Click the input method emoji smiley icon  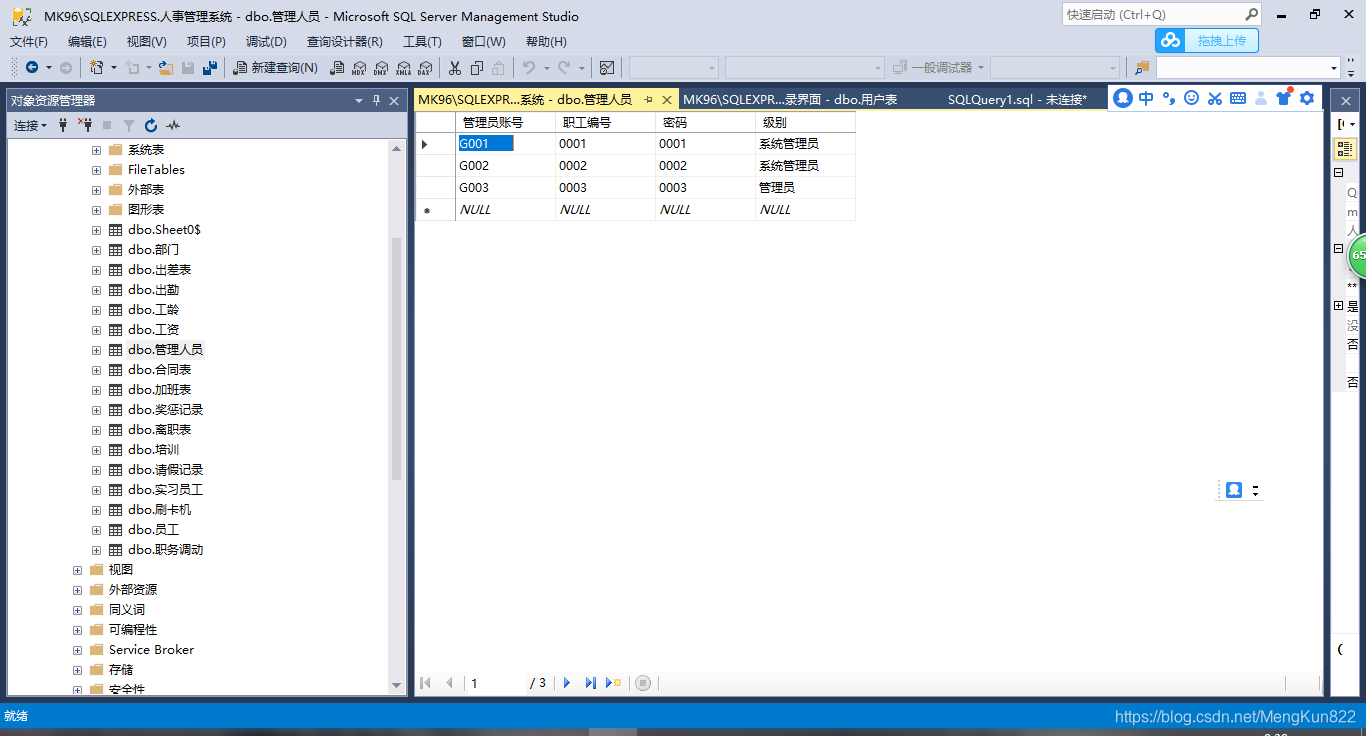click(x=1191, y=98)
